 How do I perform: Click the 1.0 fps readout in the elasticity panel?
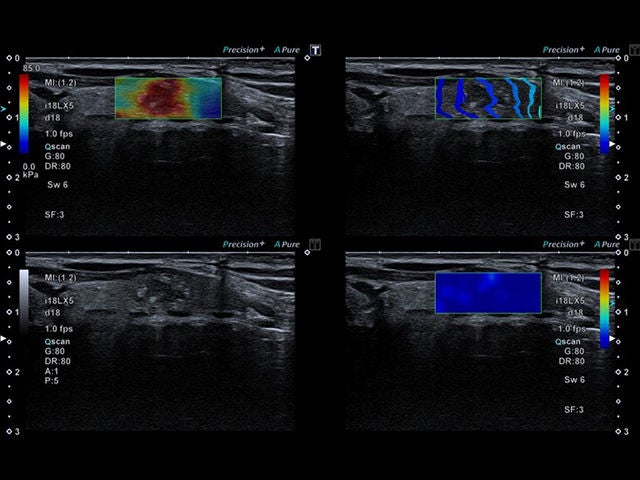pos(59,134)
